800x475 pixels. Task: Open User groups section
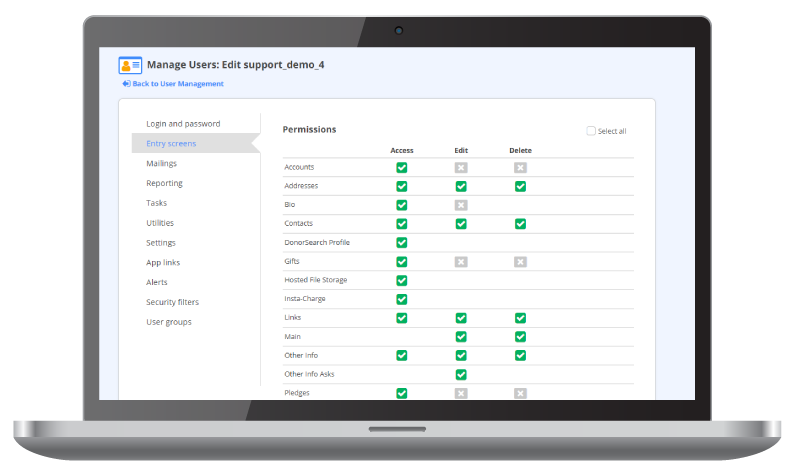tap(169, 322)
